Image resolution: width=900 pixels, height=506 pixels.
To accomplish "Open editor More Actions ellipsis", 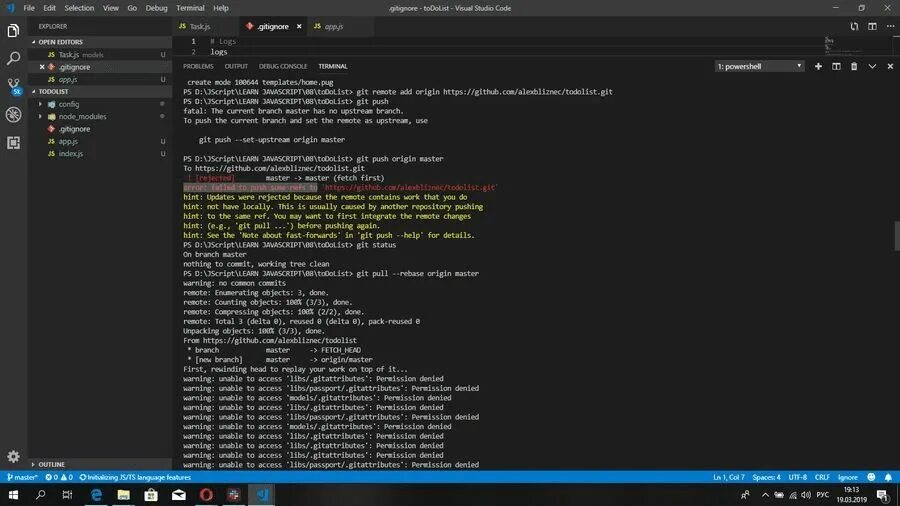I will point(890,26).
